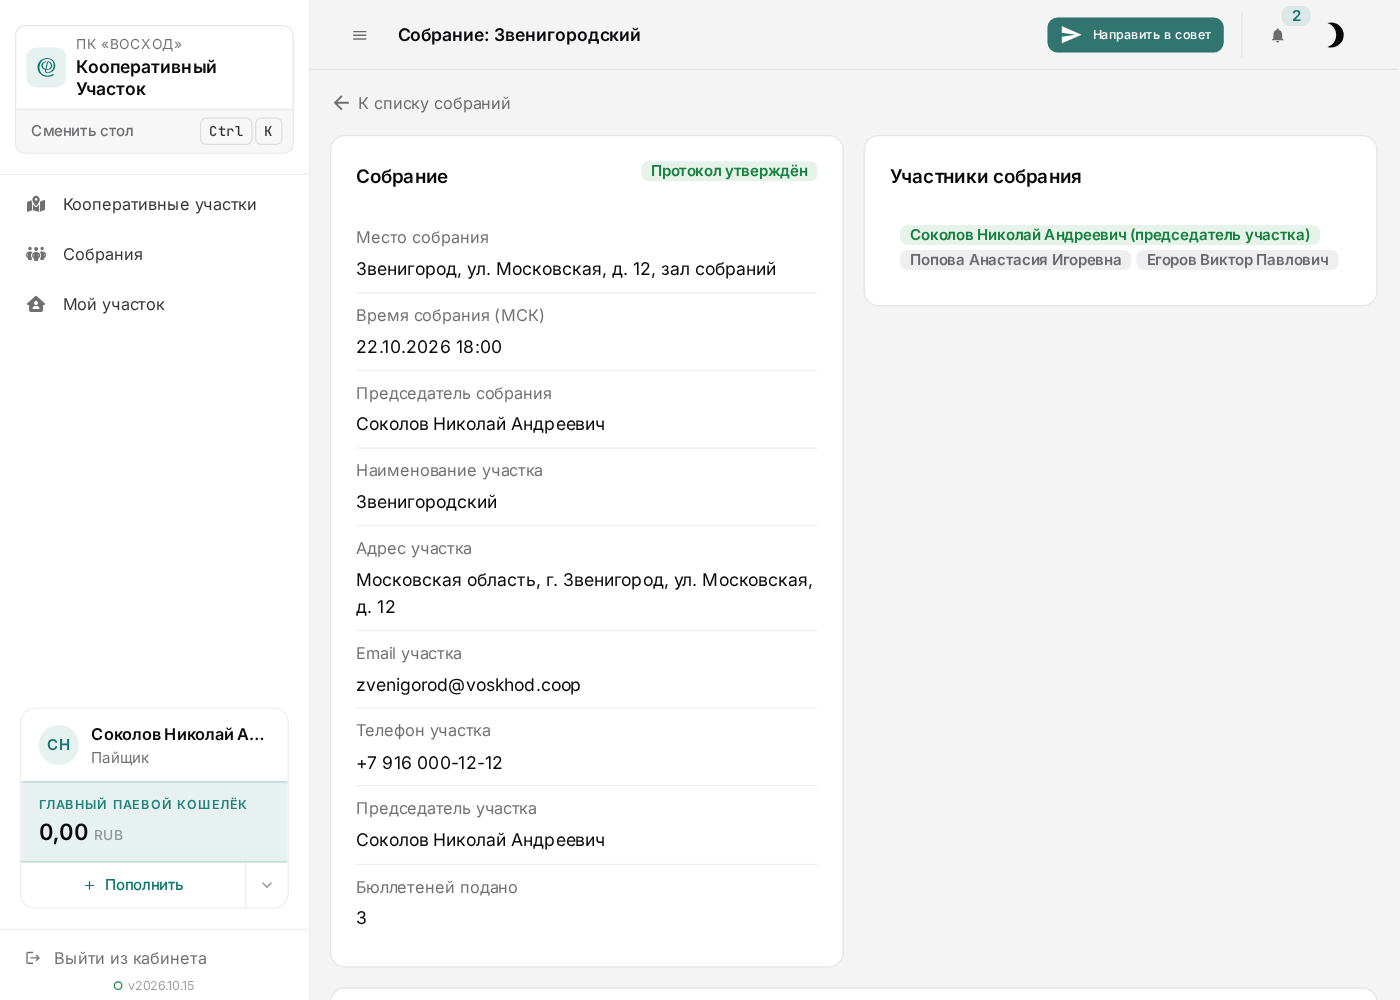This screenshot has height=1000, width=1400.
Task: Click the Наименование участка value Звенигородский
Action: [x=426, y=502]
